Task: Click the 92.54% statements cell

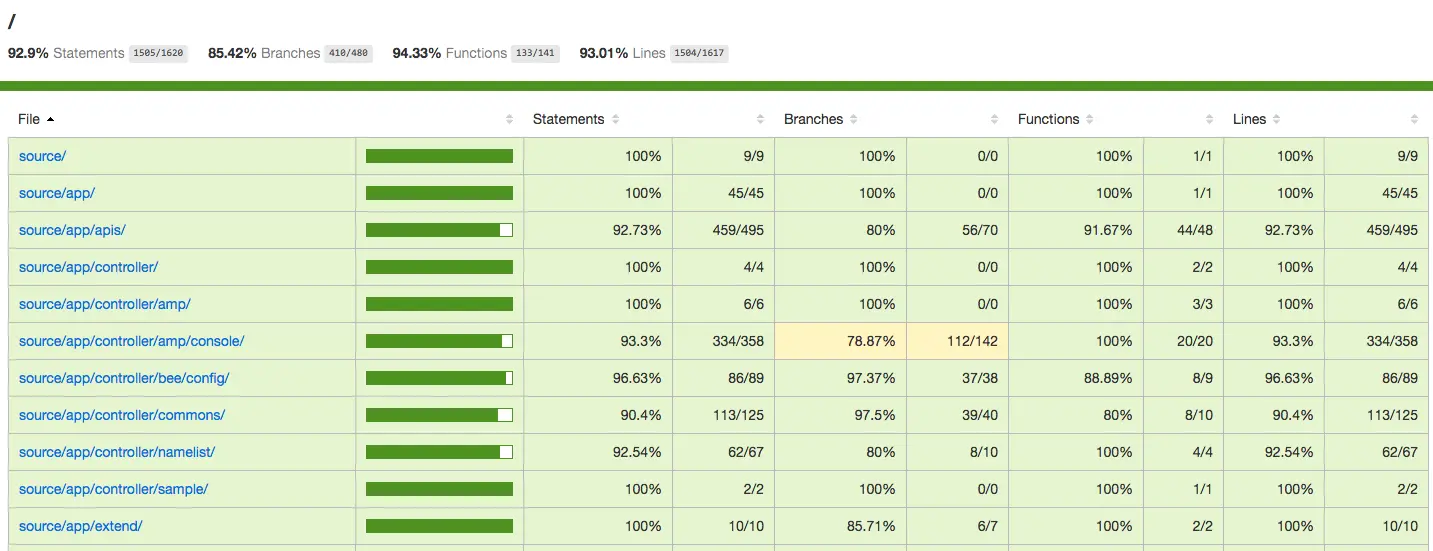Action: pyautogui.click(x=598, y=452)
